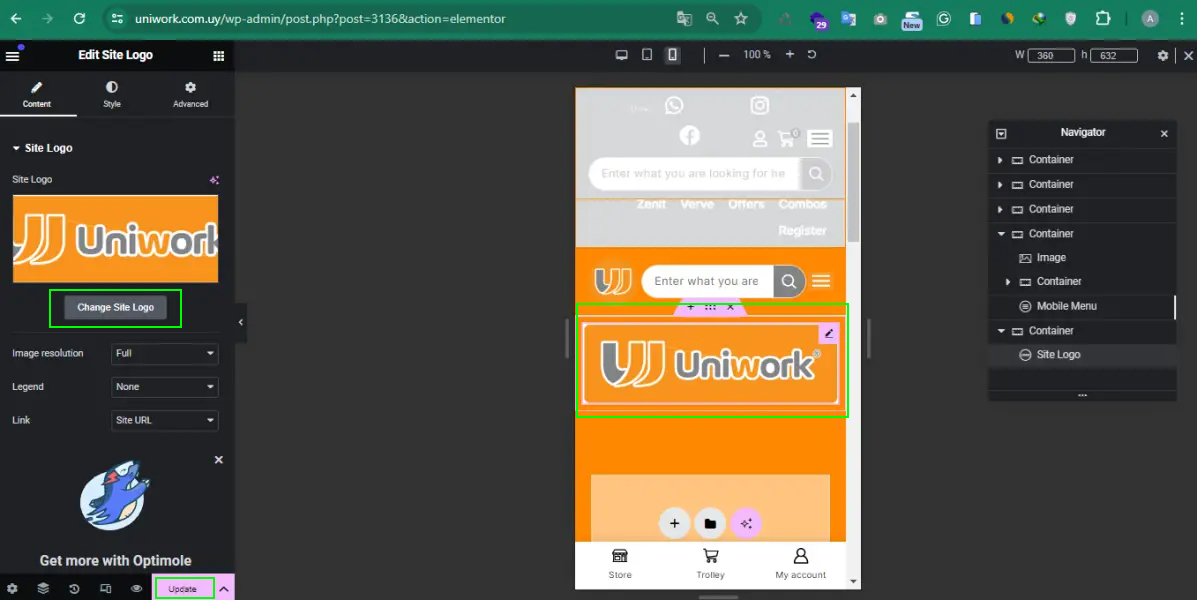Toggle the Navigator layers icon in footer
Screen dimensions: 1197x600
(x=43, y=589)
